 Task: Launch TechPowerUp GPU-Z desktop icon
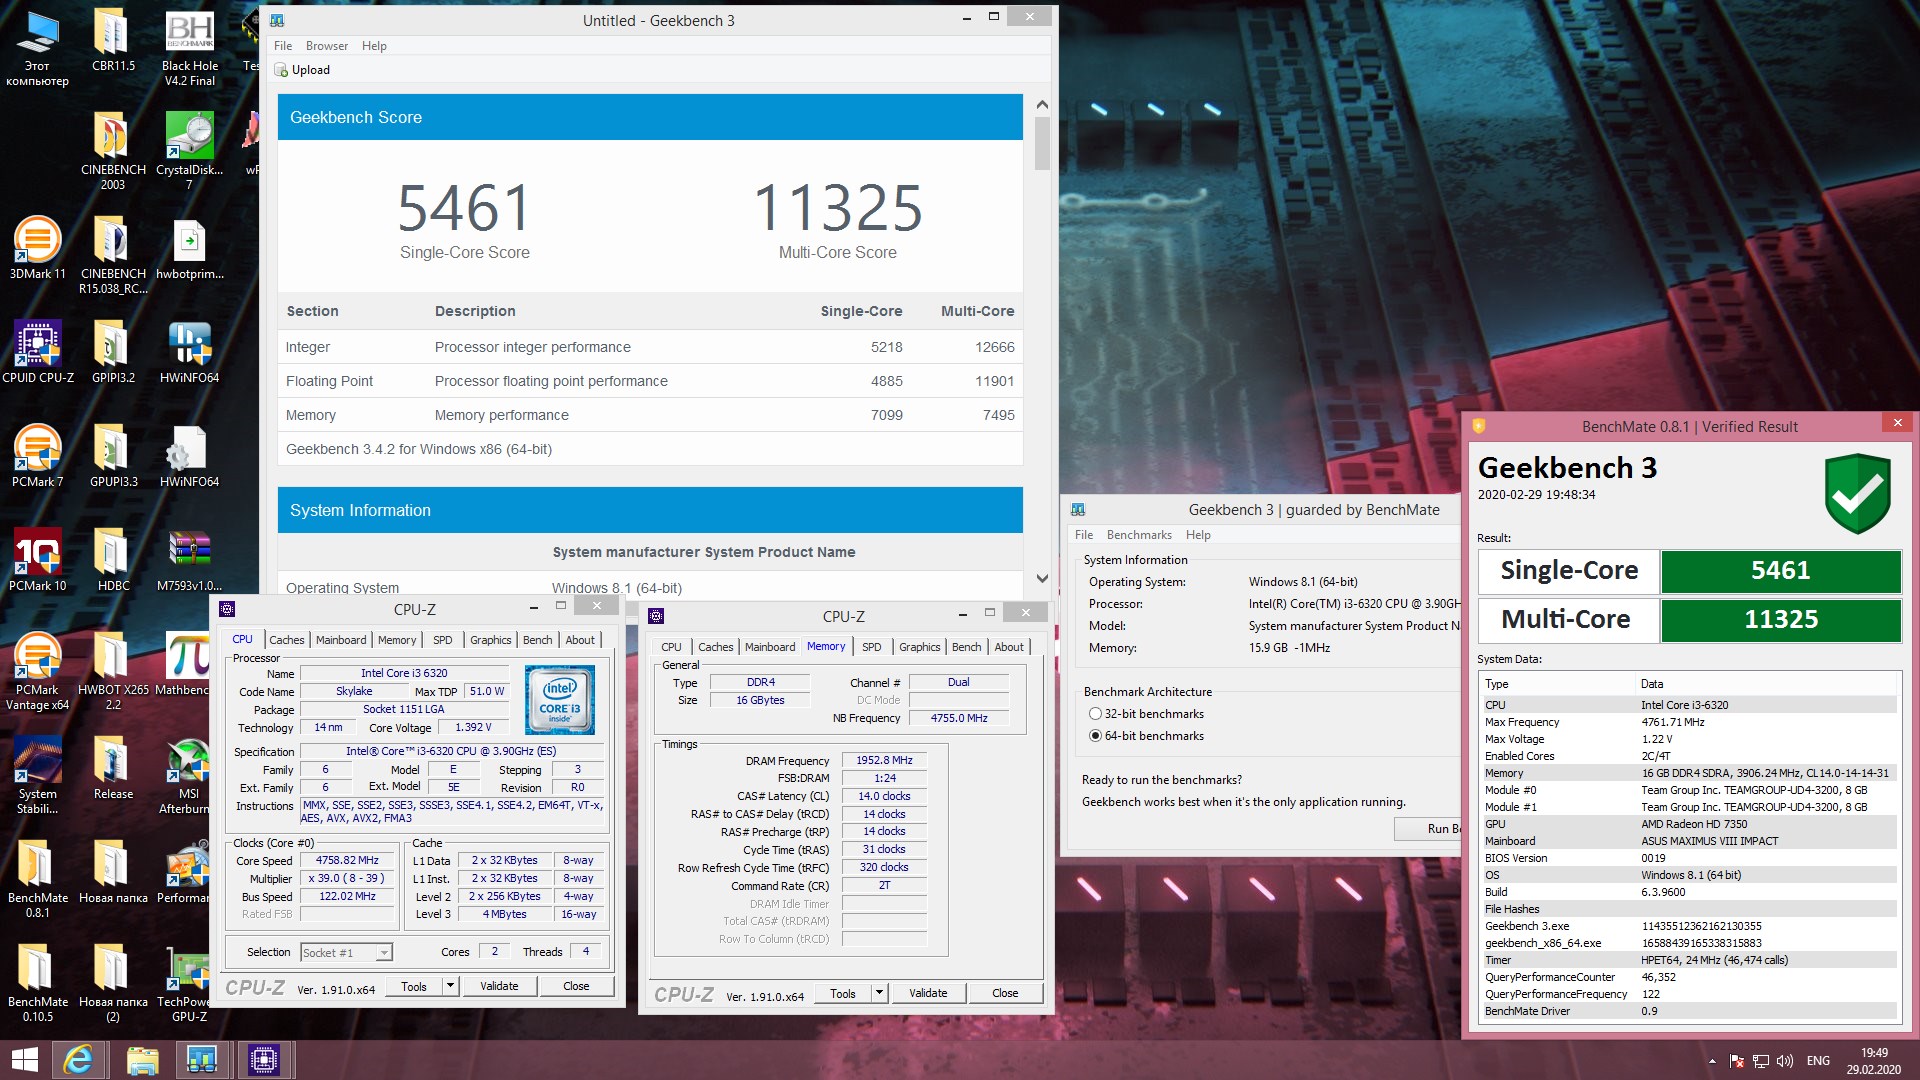click(x=187, y=983)
